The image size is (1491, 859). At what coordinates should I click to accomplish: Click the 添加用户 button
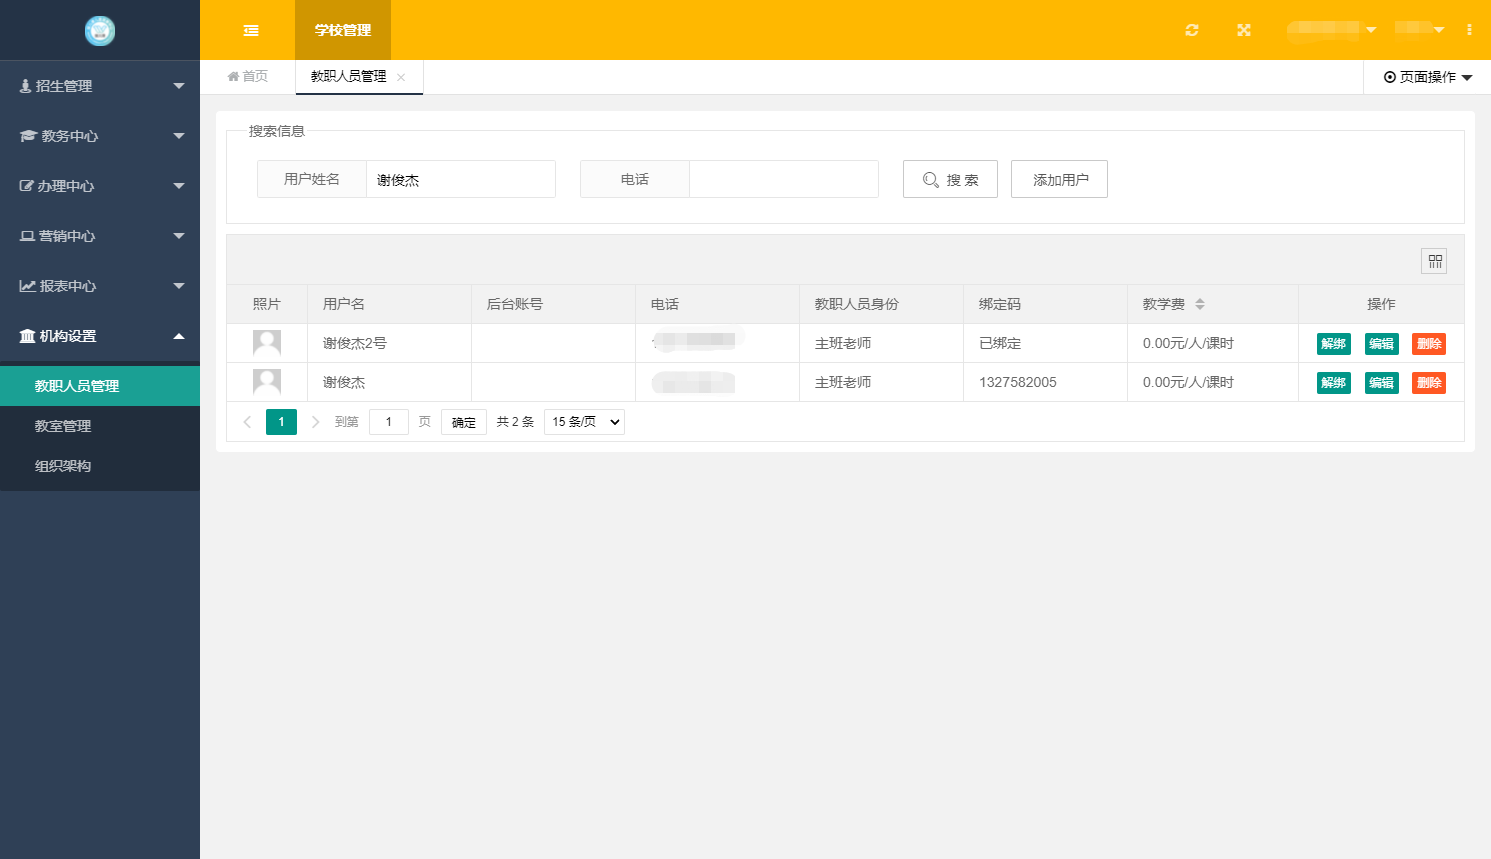[1059, 179]
